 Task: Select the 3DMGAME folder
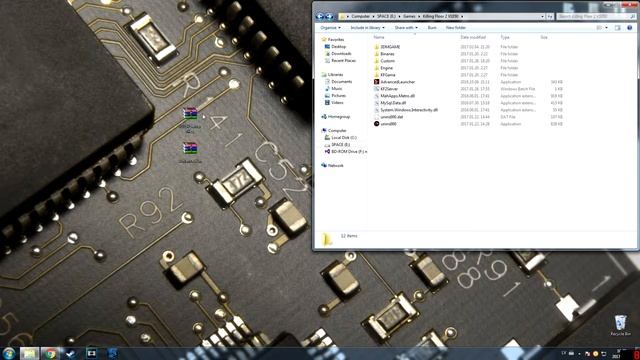point(387,47)
